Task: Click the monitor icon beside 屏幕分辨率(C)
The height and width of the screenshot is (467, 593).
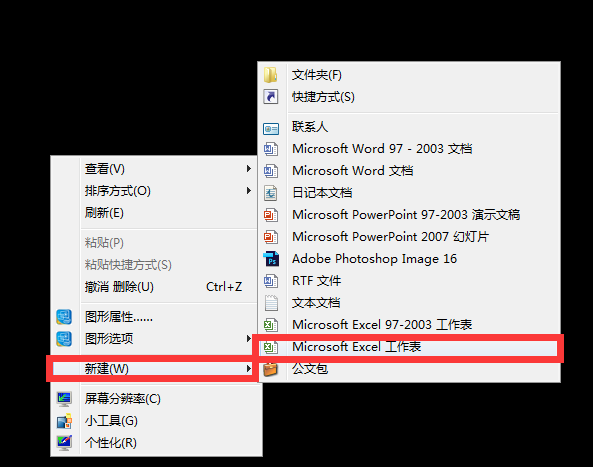Action: pos(64,399)
